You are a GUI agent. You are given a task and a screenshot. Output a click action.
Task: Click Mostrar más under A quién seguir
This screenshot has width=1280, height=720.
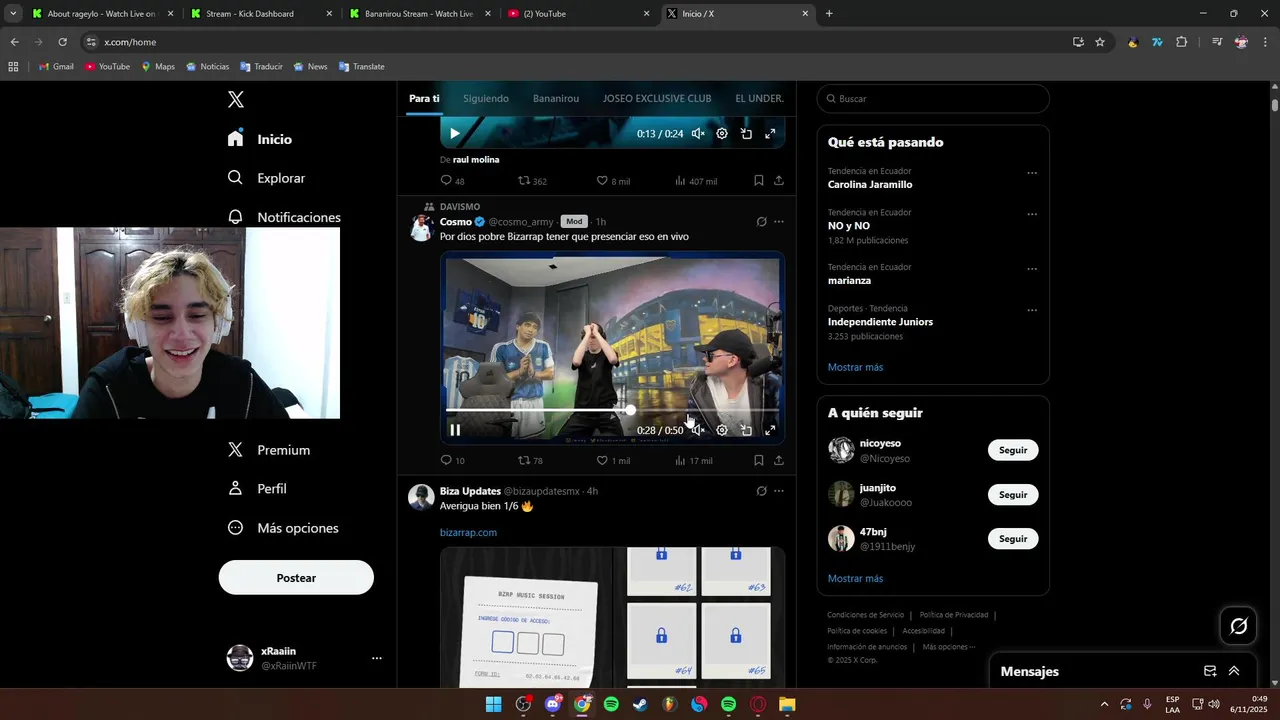coord(855,578)
